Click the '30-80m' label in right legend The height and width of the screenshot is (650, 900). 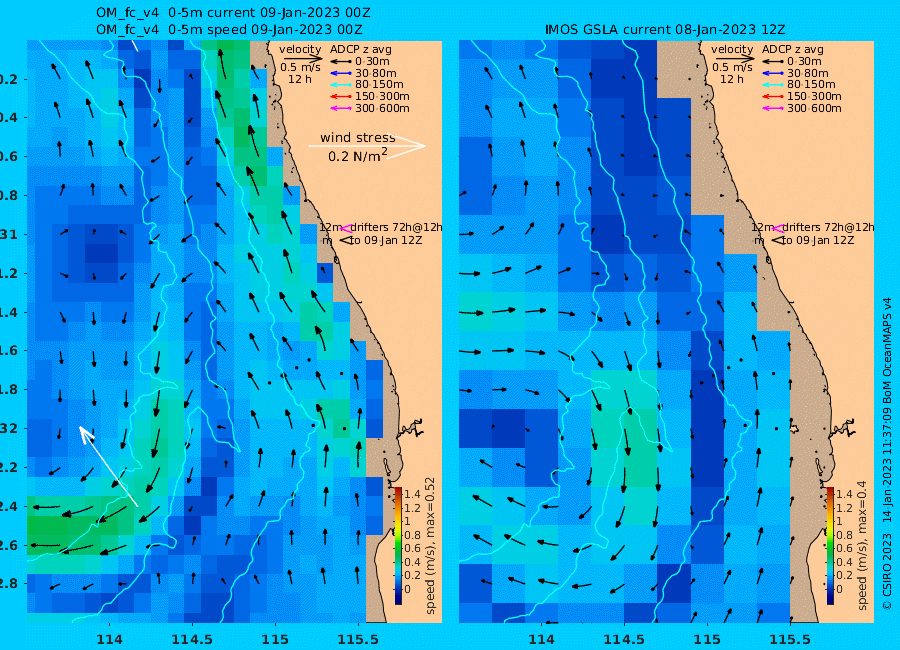point(808,73)
